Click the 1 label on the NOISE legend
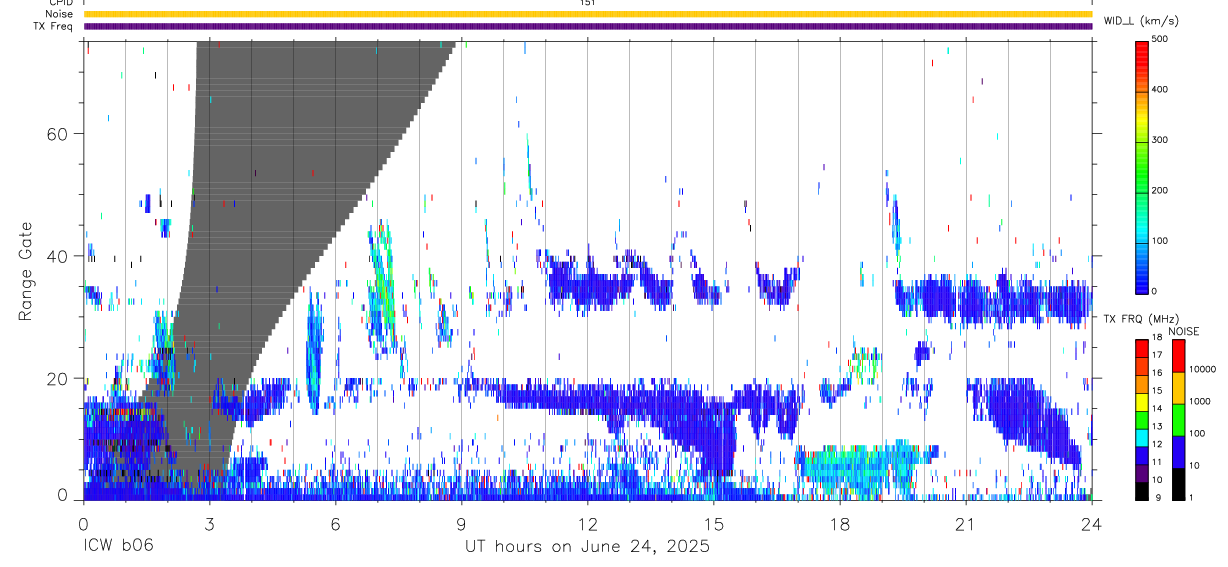The width and height of the screenshot is (1228, 567). 1192,497
